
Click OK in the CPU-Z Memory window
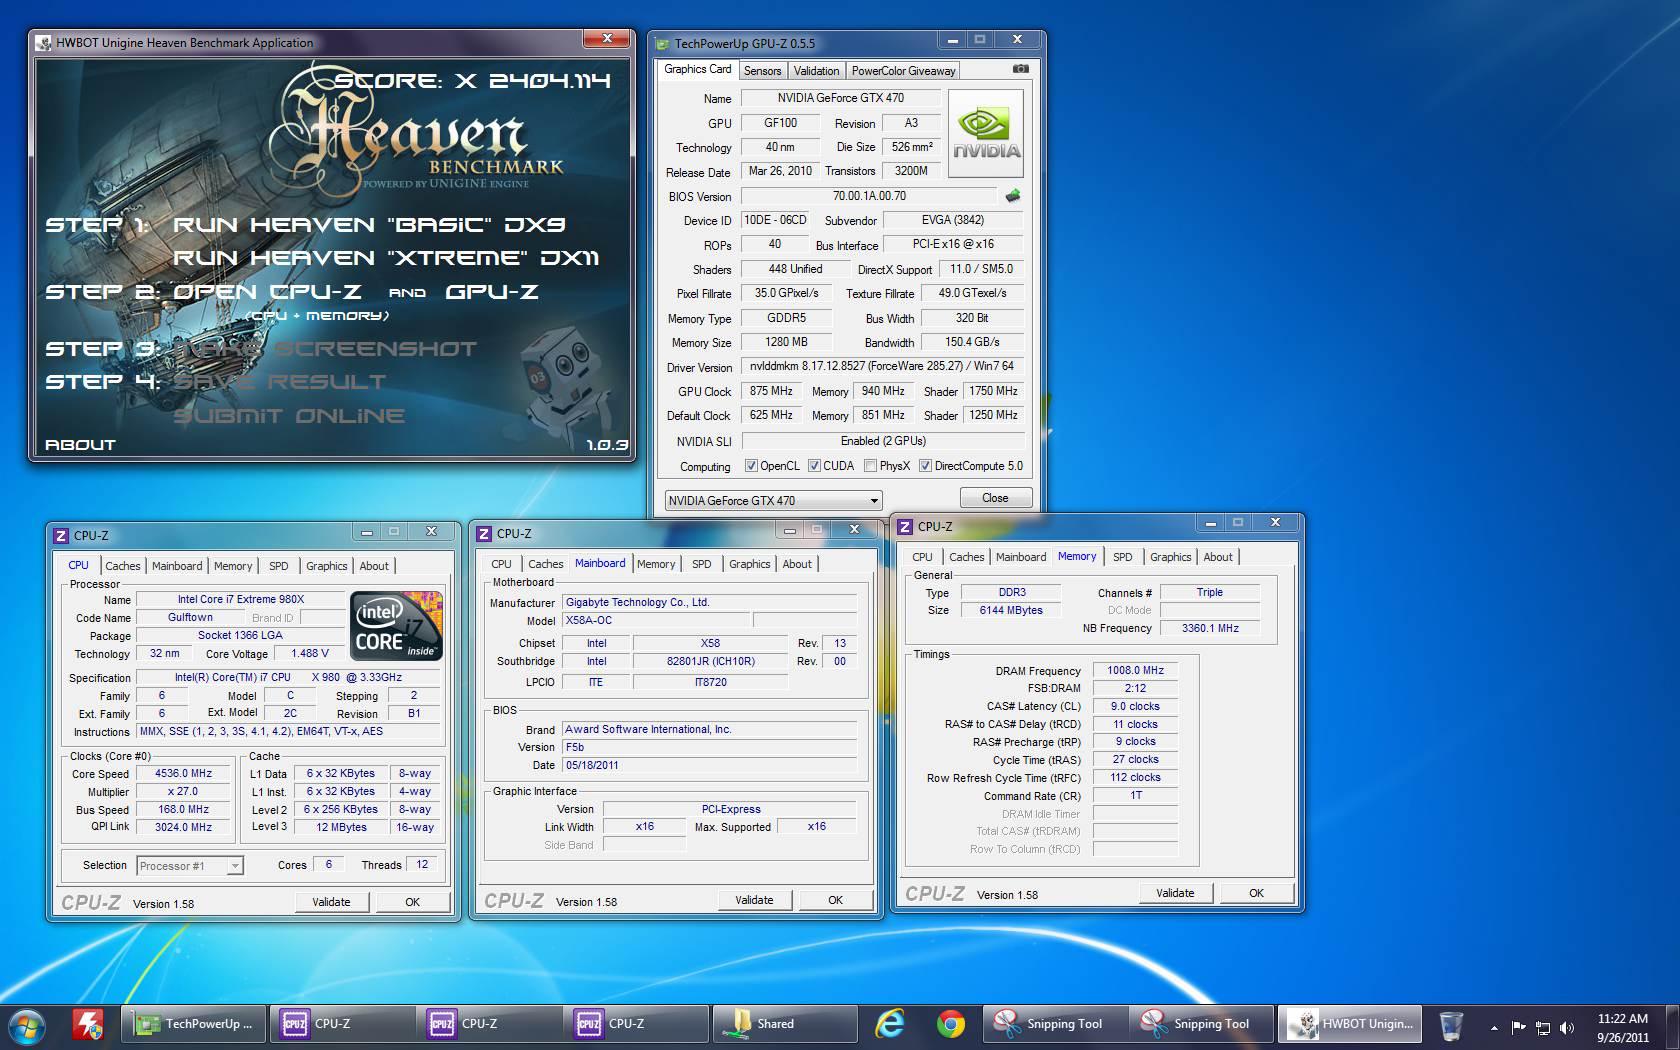pos(1256,893)
